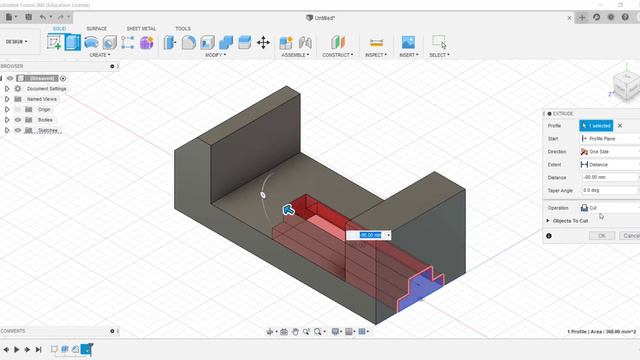Click the Redo arrow
640x360 pixels.
[x=61, y=17]
